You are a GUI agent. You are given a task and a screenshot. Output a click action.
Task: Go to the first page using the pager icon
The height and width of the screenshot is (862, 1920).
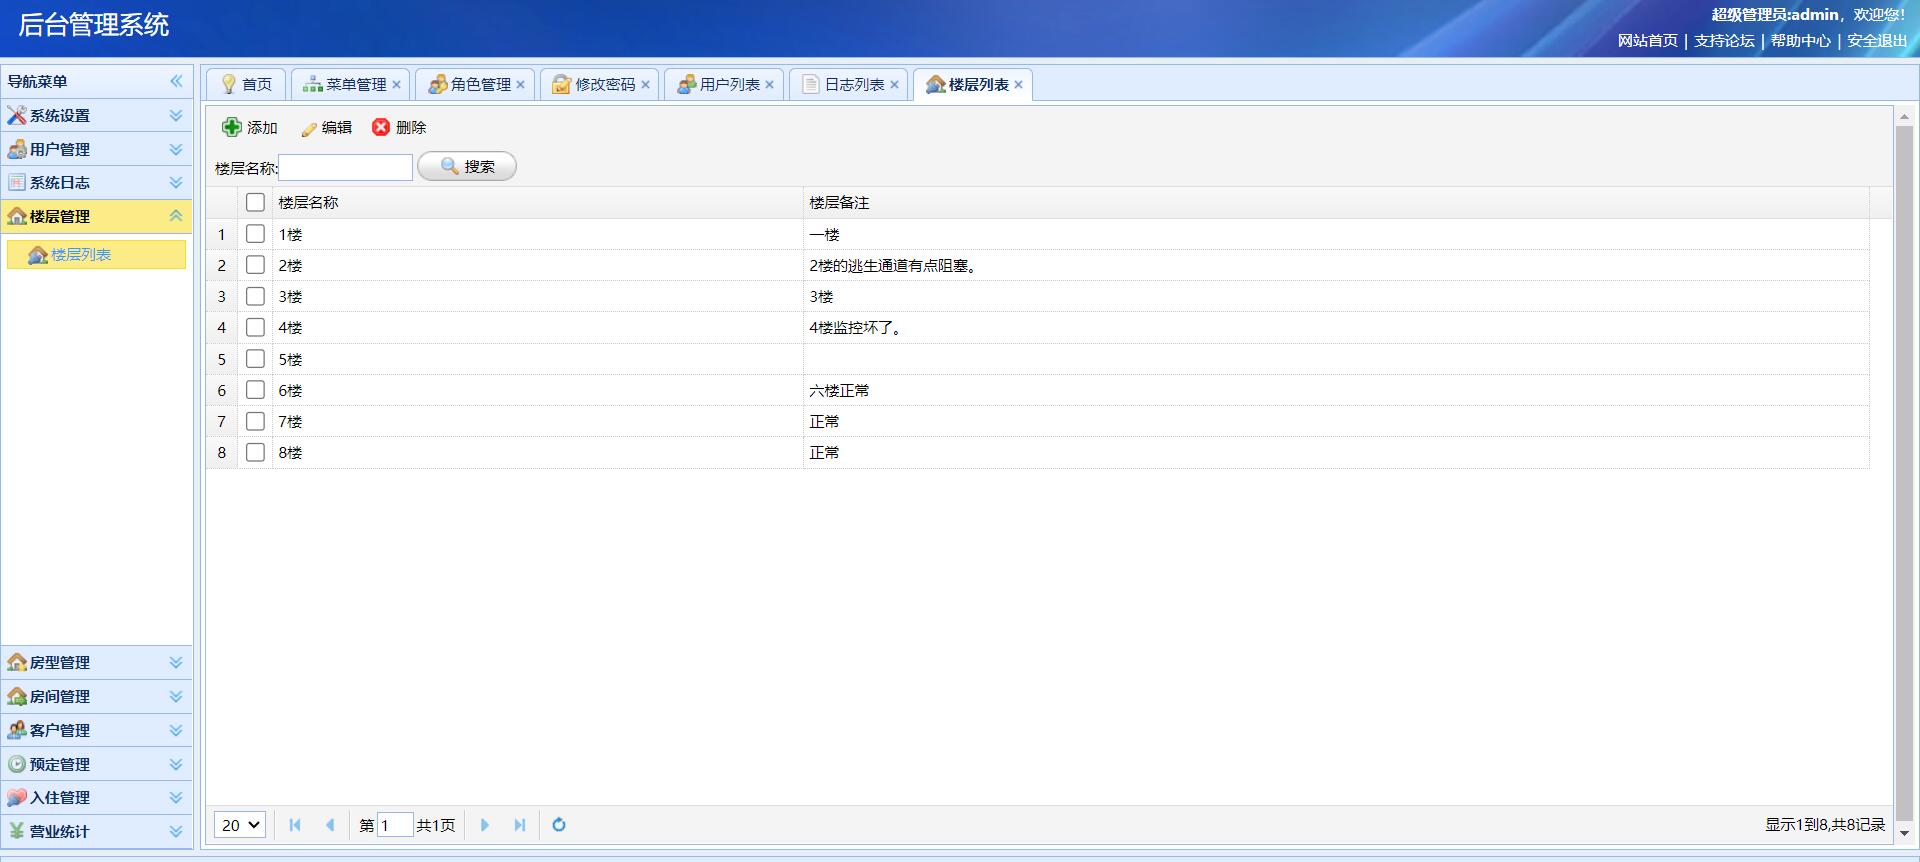point(295,825)
